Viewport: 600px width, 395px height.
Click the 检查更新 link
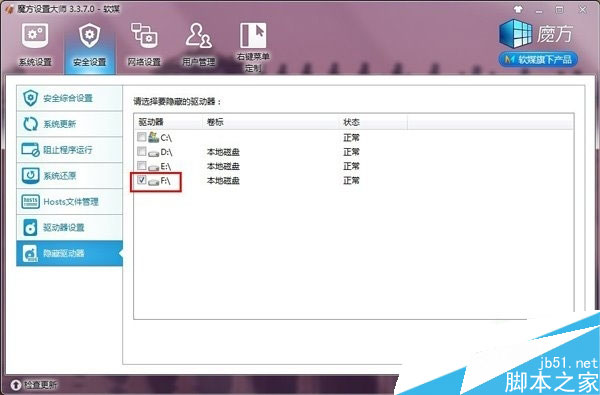tap(40, 384)
